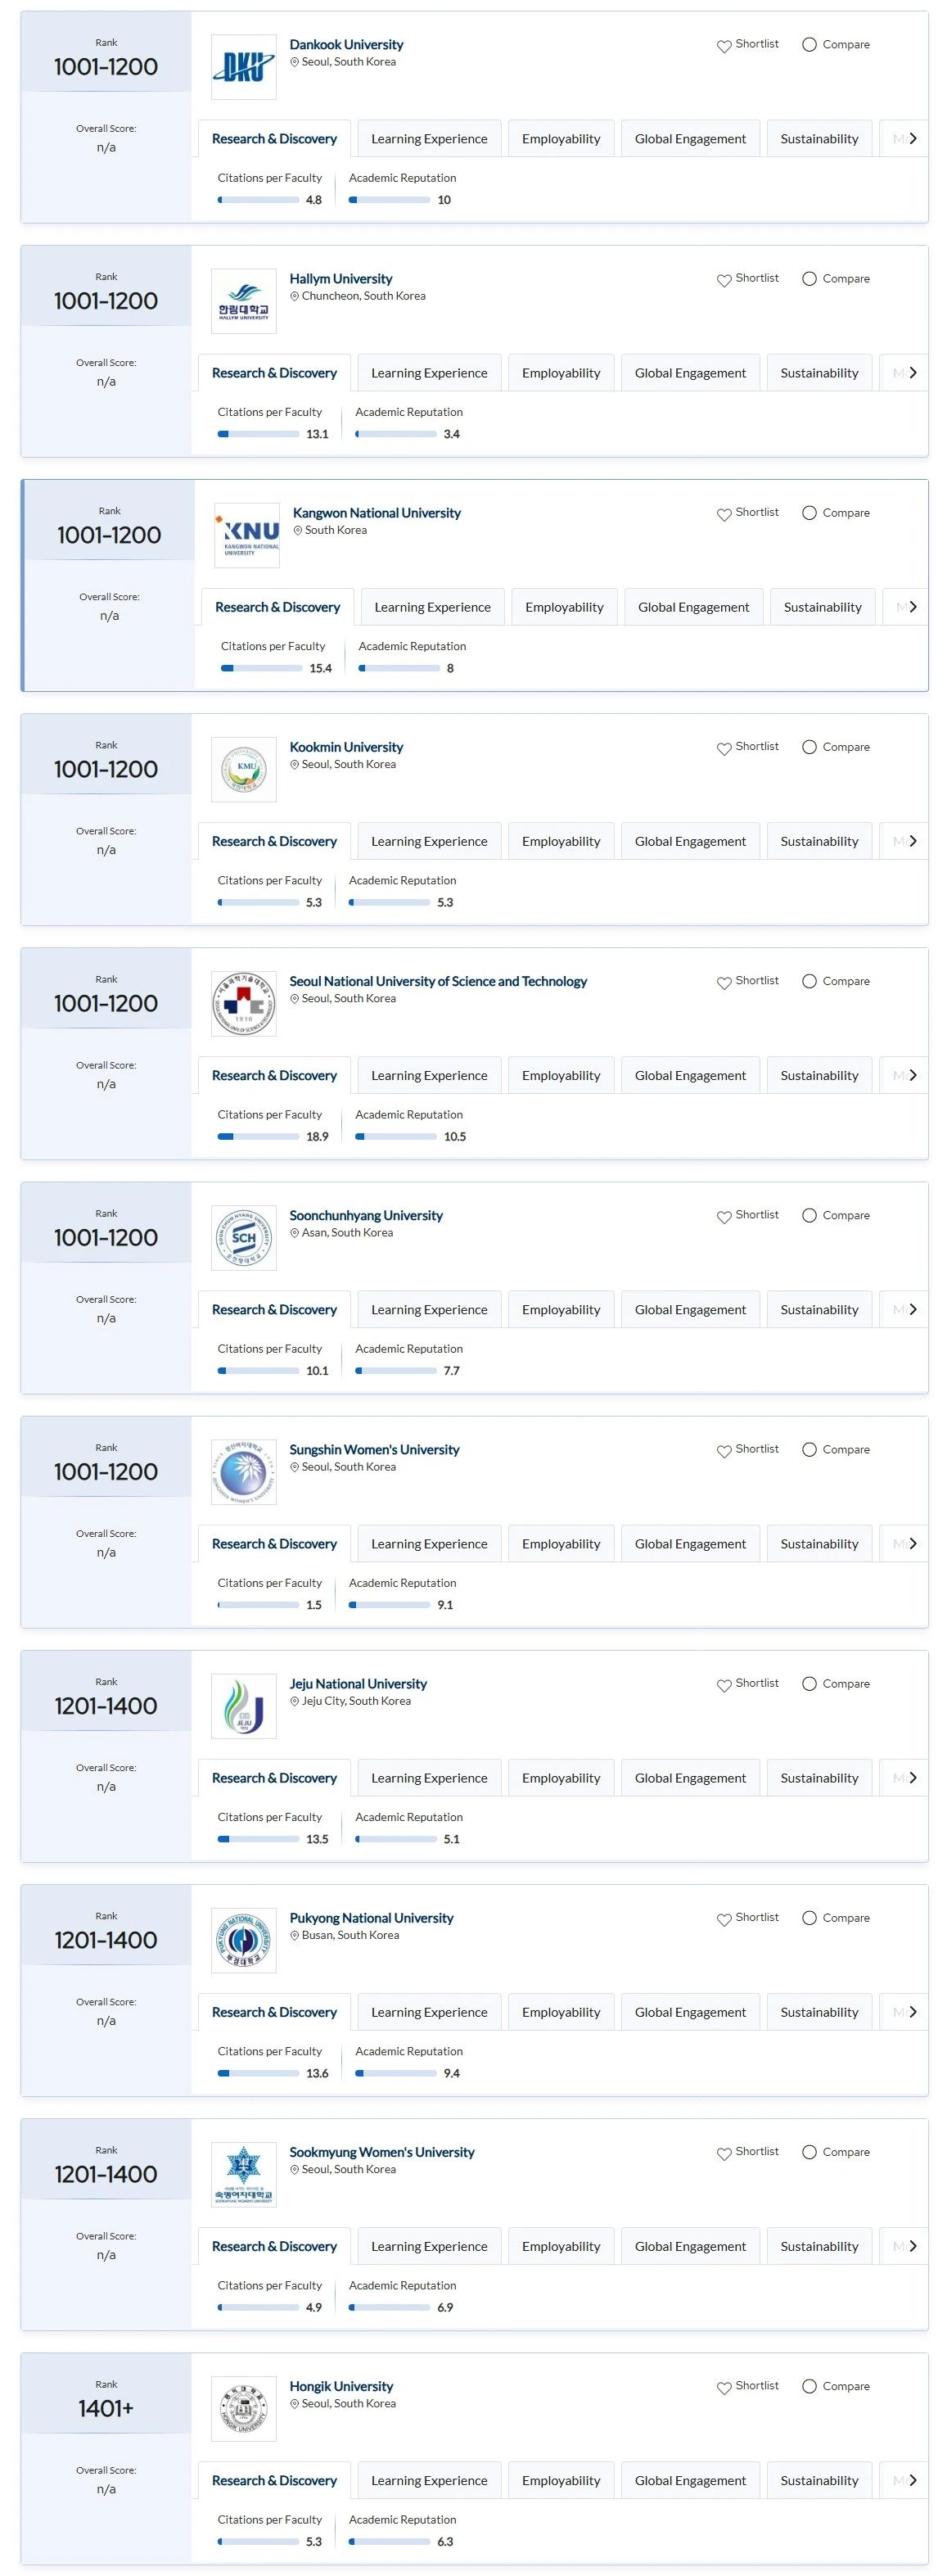Shortlist Hongik University with heart icon
The height and width of the screenshot is (2576, 938).
724,2387
